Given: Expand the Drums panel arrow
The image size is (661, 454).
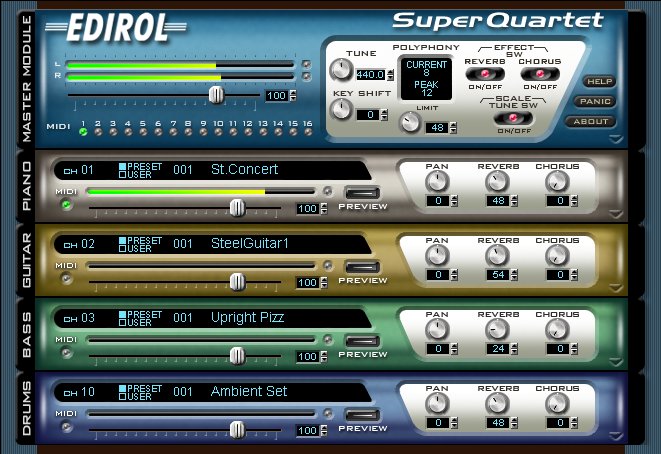Looking at the screenshot, I should (x=616, y=436).
